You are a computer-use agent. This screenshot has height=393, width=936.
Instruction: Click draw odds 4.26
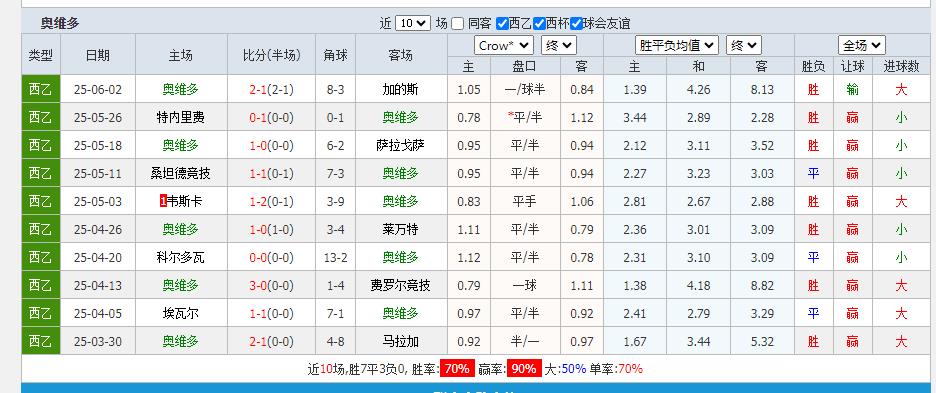(698, 90)
